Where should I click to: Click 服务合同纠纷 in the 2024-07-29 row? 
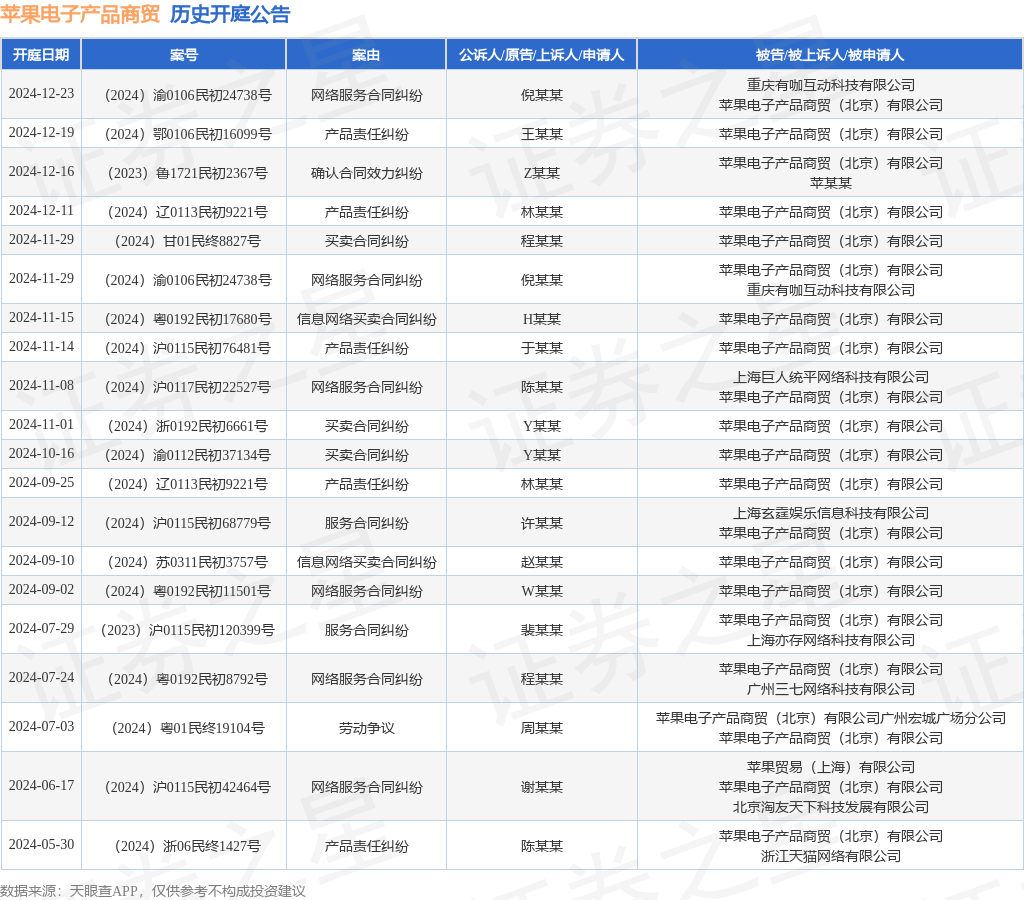[366, 630]
